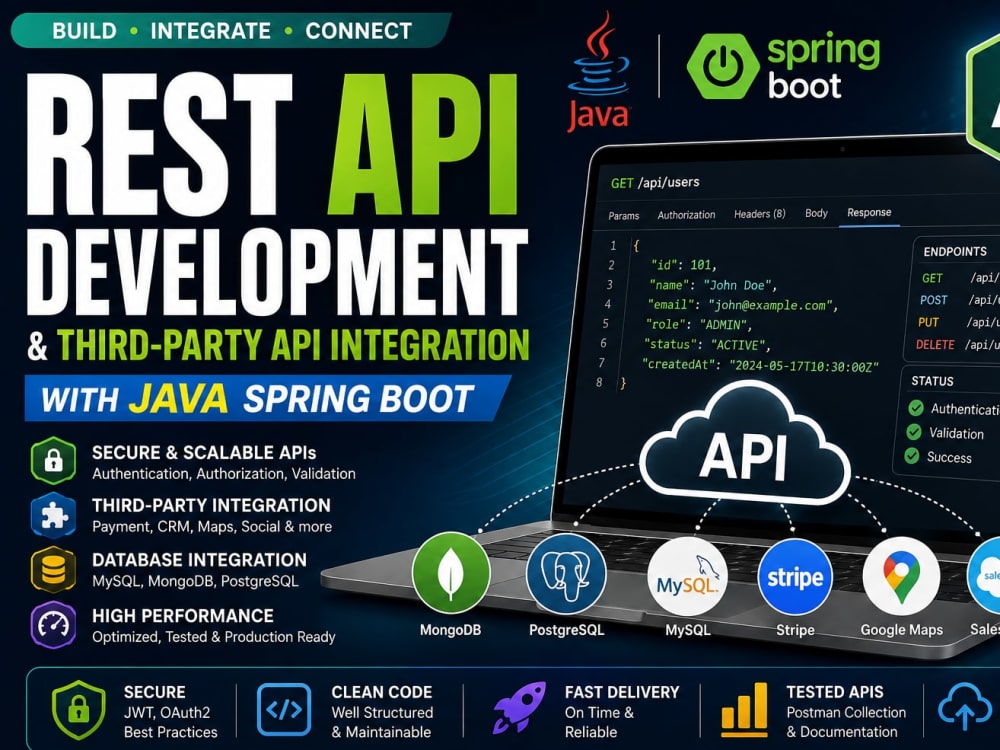The width and height of the screenshot is (1000, 750).
Task: Click On Time & Reliable text
Action: pos(599,722)
